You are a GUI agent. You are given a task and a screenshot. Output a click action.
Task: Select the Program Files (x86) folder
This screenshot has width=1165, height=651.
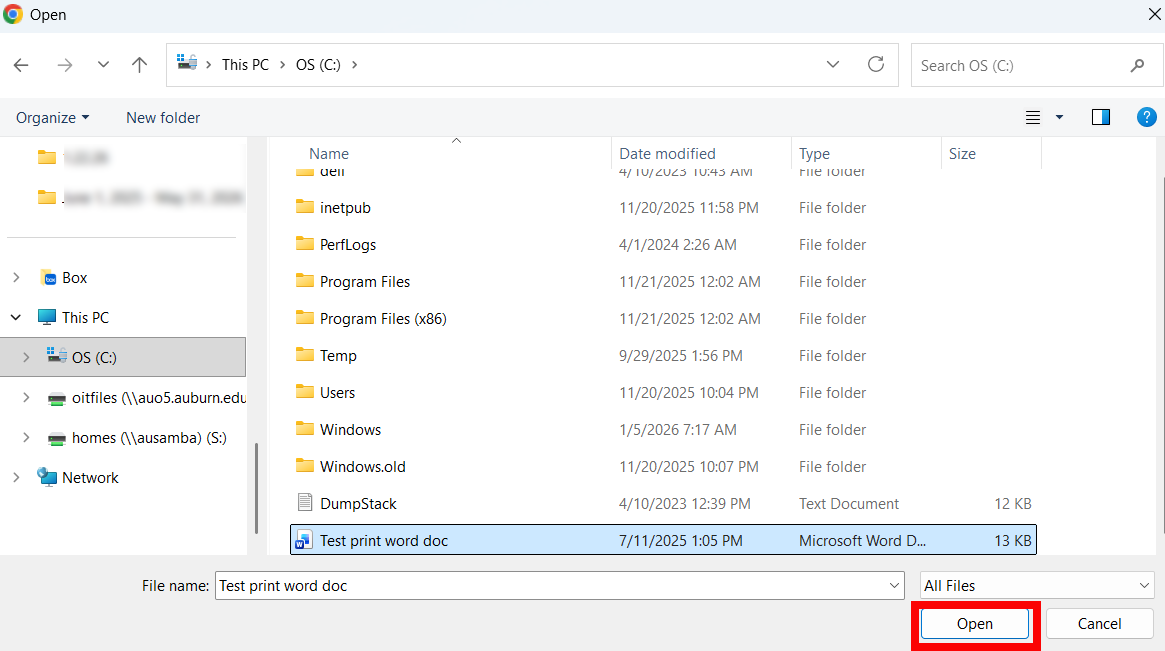click(x=383, y=319)
